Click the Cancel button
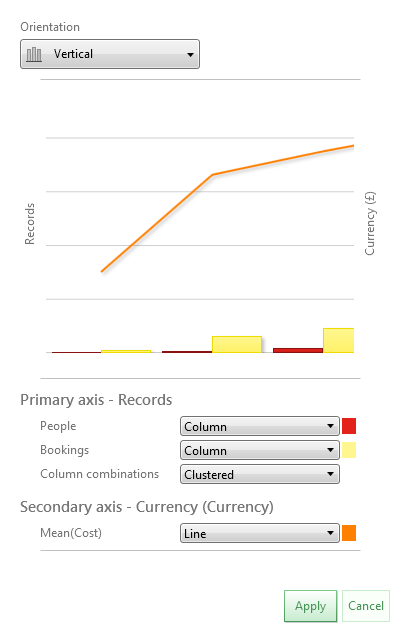Image resolution: width=398 pixels, height=631 pixels. coord(366,606)
